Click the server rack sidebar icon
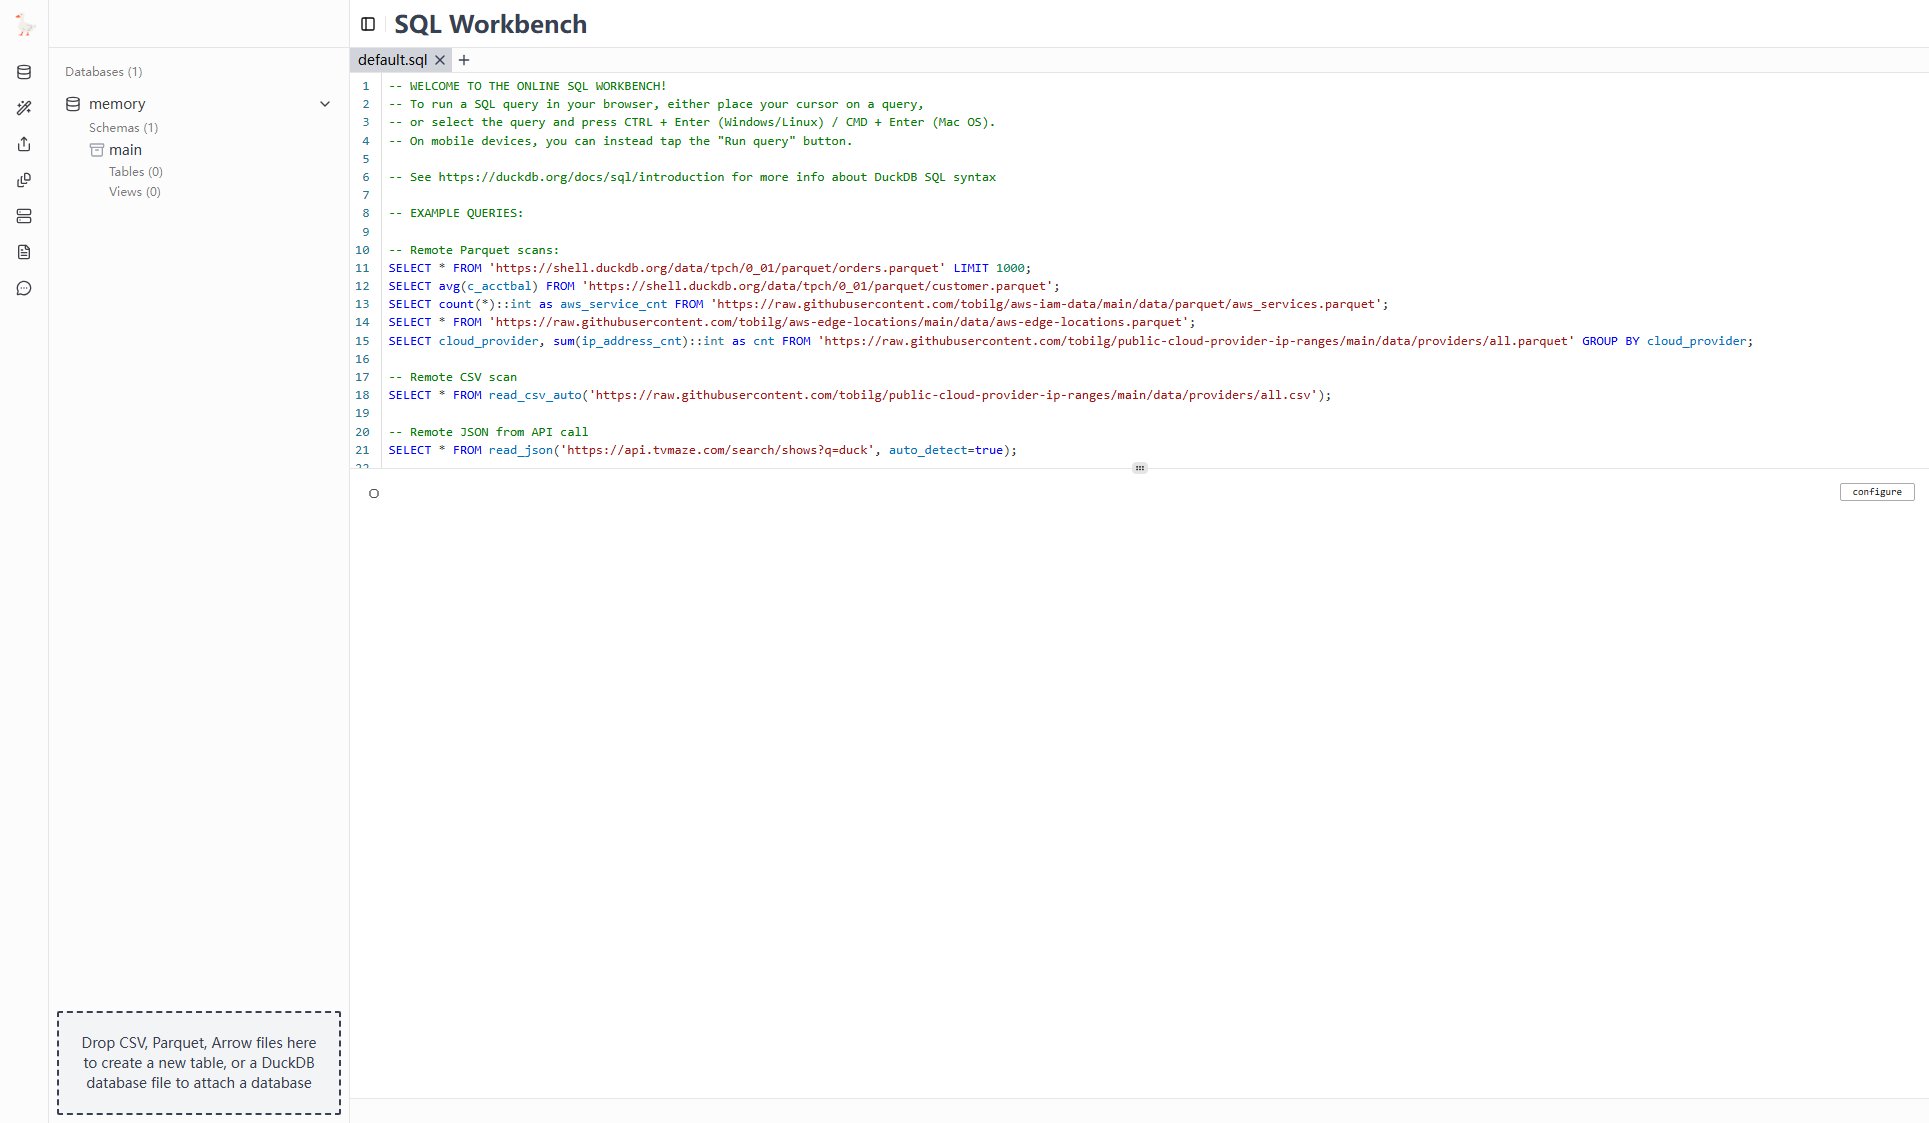 [24, 216]
